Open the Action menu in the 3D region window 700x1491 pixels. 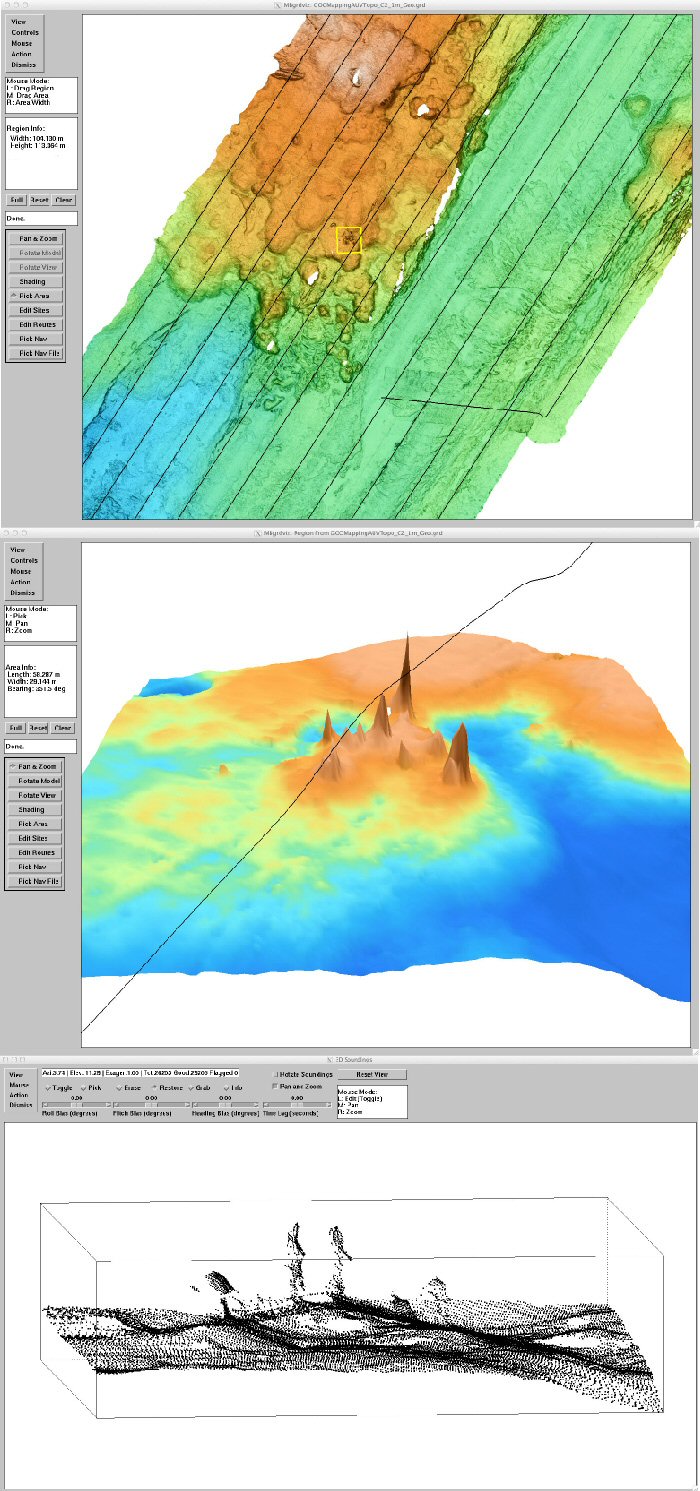click(20, 582)
